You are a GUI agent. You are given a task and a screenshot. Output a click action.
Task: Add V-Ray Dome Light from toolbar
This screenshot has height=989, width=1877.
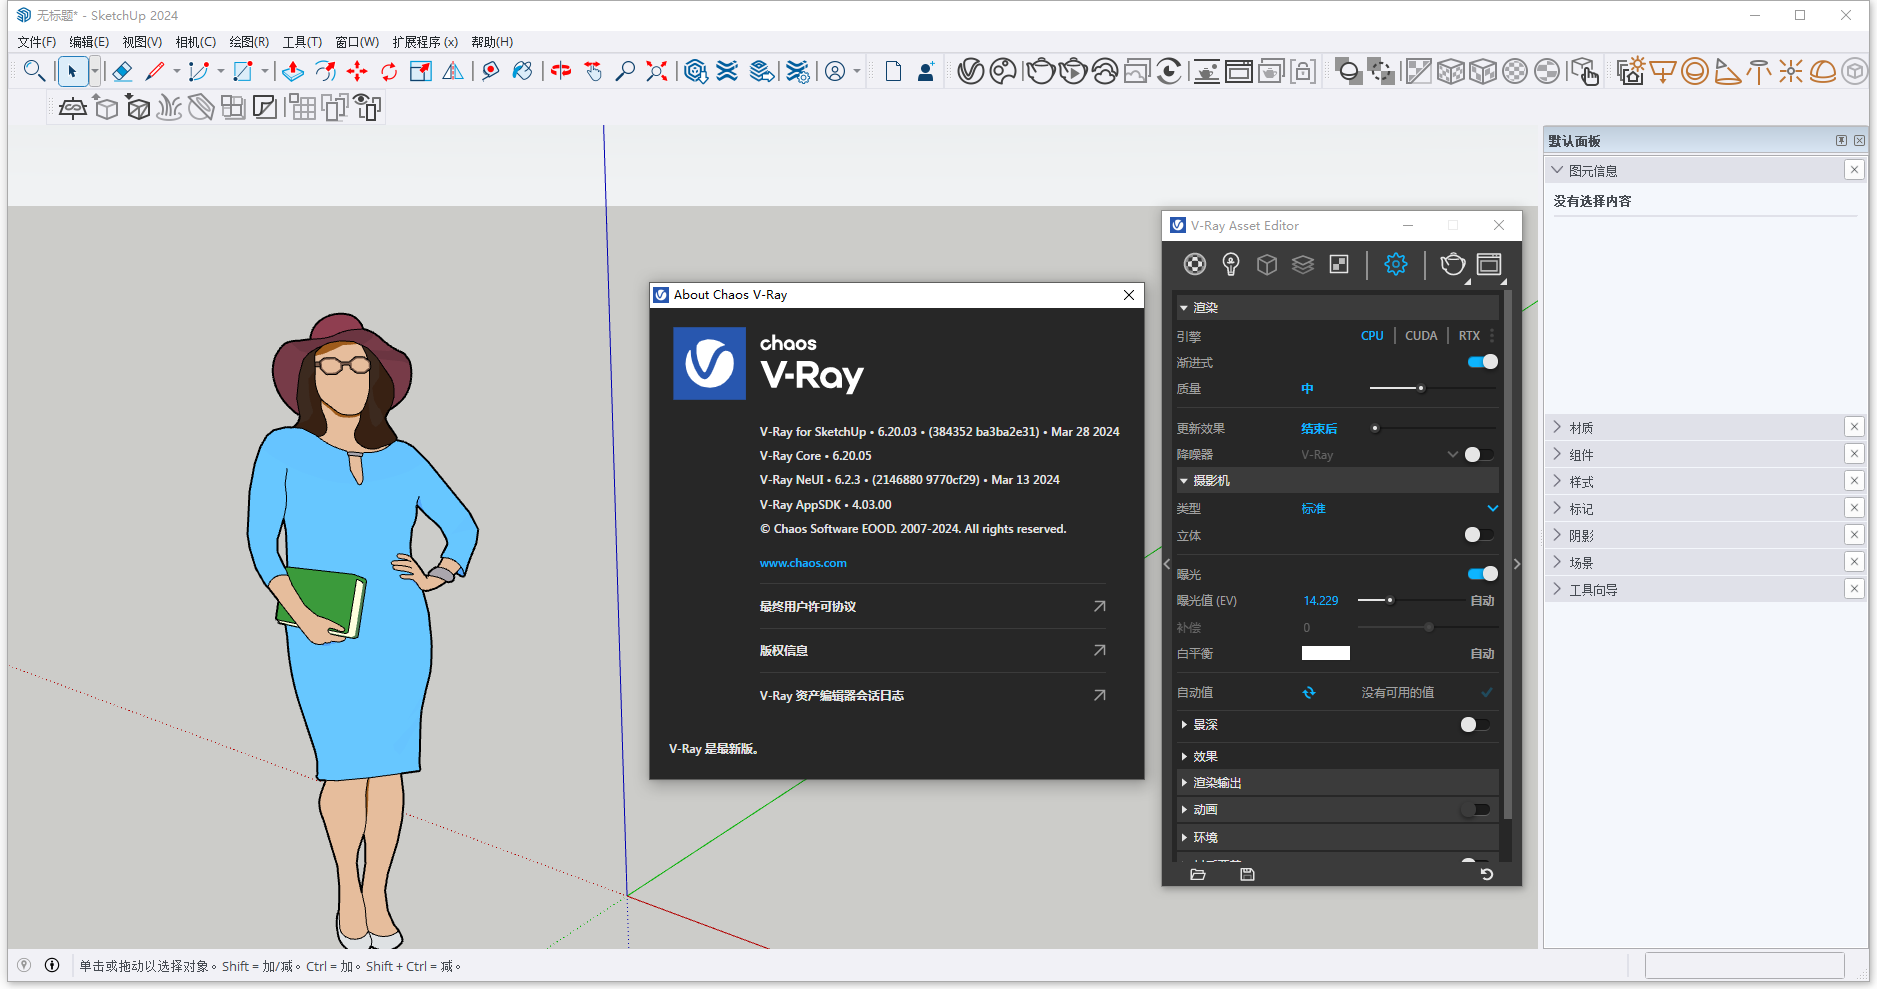[x=1823, y=71]
